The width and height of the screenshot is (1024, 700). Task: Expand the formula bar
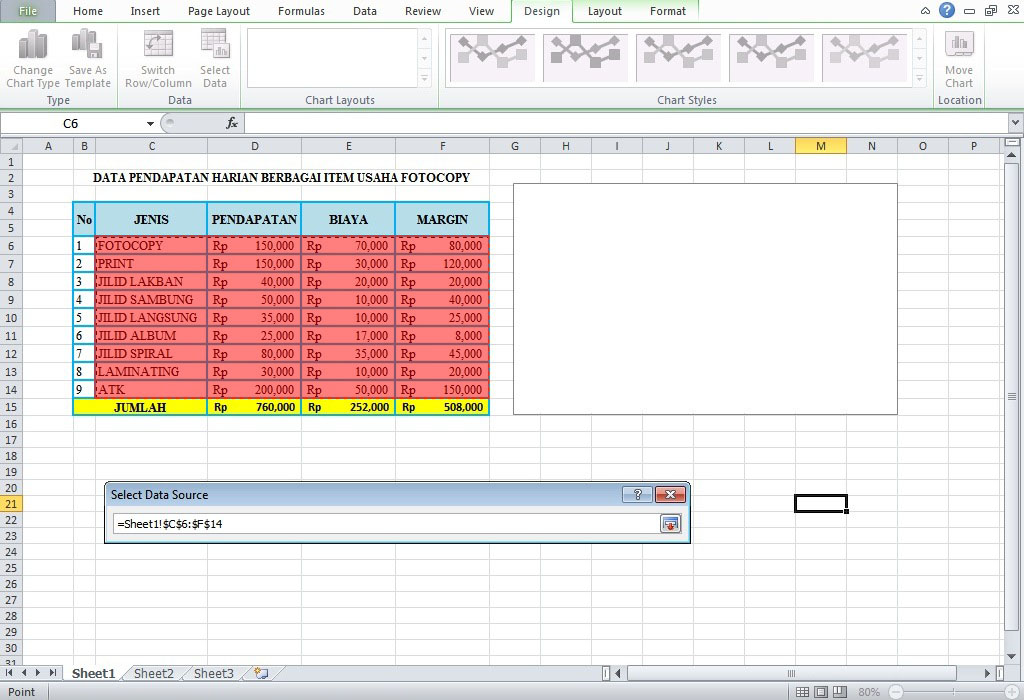tap(1015, 123)
